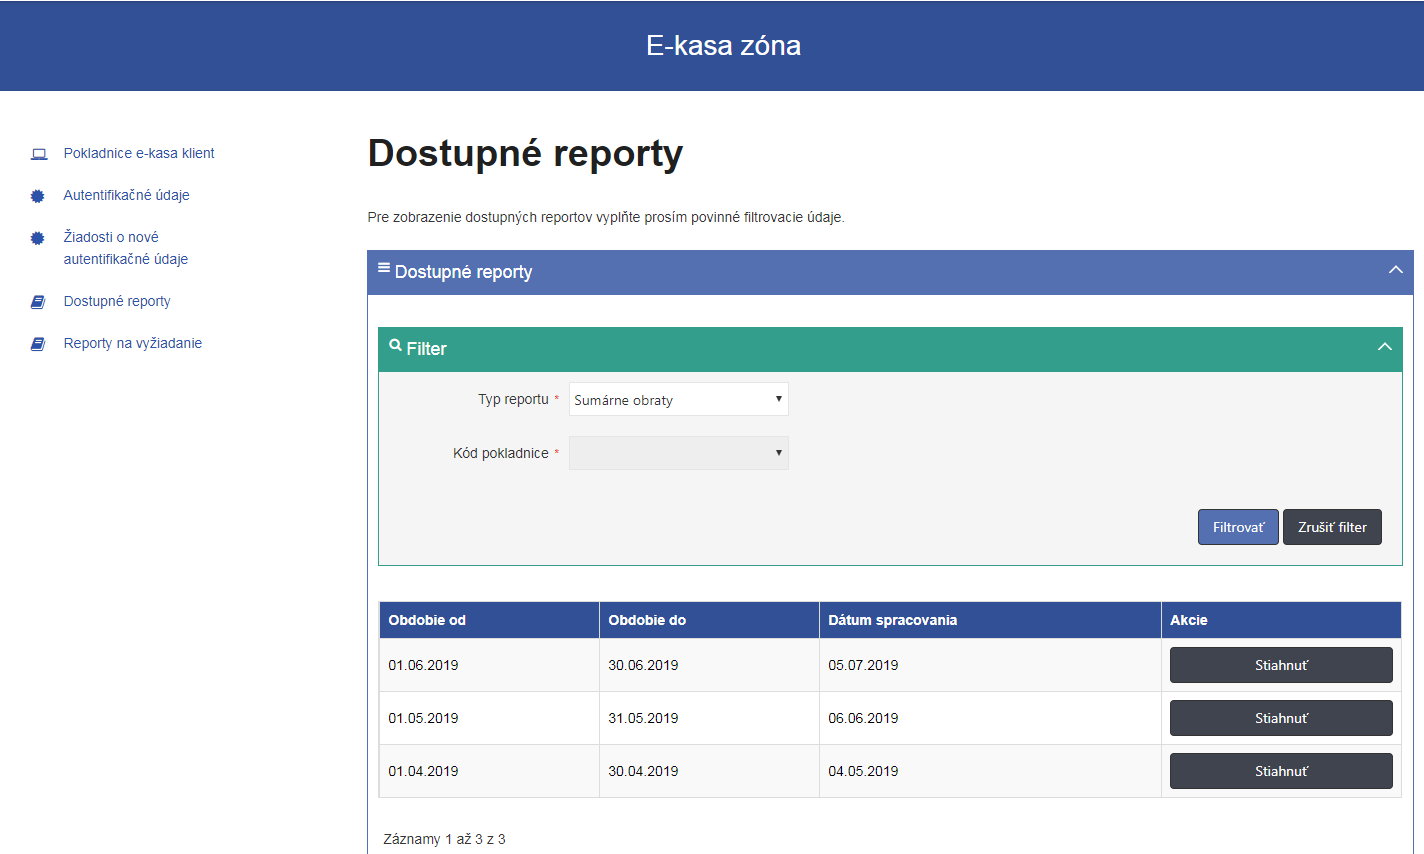Click the book icon beside Reporty na vyžiadanie
The image size is (1424, 854).
pos(38,344)
